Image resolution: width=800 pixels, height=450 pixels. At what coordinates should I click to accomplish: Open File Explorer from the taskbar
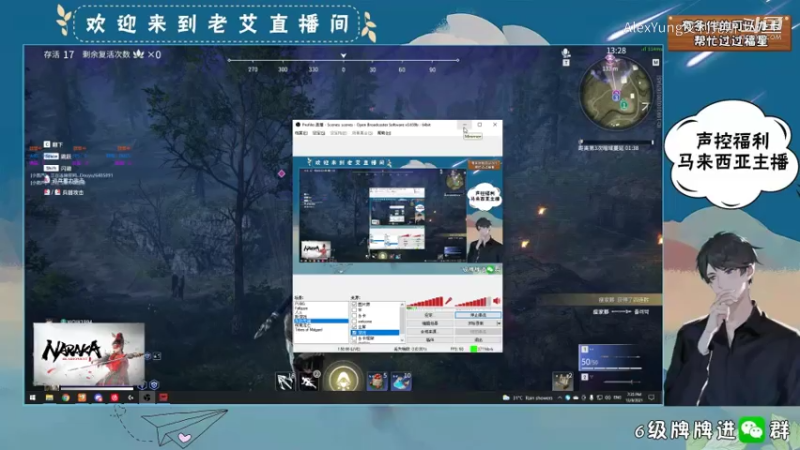(49, 397)
